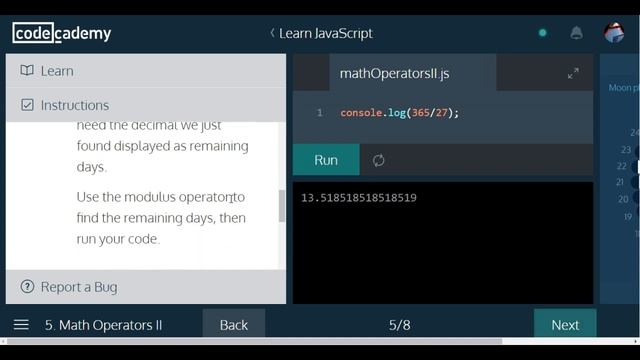Image resolution: width=640 pixels, height=360 pixels.
Task: Click the 5. Math Operators II title
Action: [103, 325]
